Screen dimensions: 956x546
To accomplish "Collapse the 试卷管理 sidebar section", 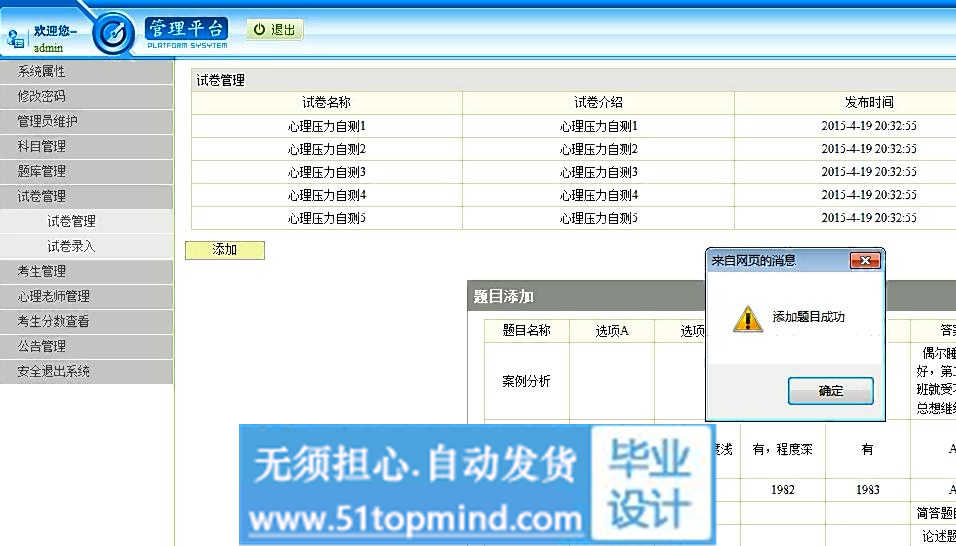I will (x=42, y=197).
